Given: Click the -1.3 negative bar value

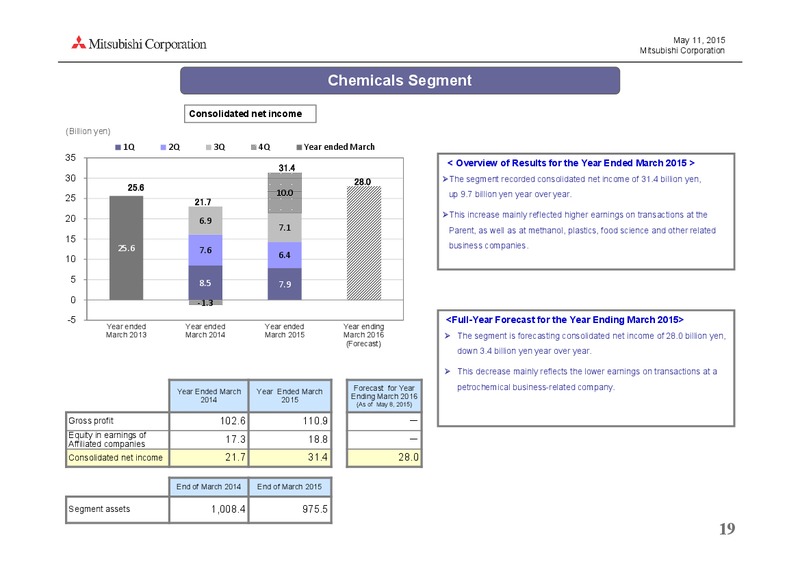Looking at the screenshot, I should tap(205, 303).
